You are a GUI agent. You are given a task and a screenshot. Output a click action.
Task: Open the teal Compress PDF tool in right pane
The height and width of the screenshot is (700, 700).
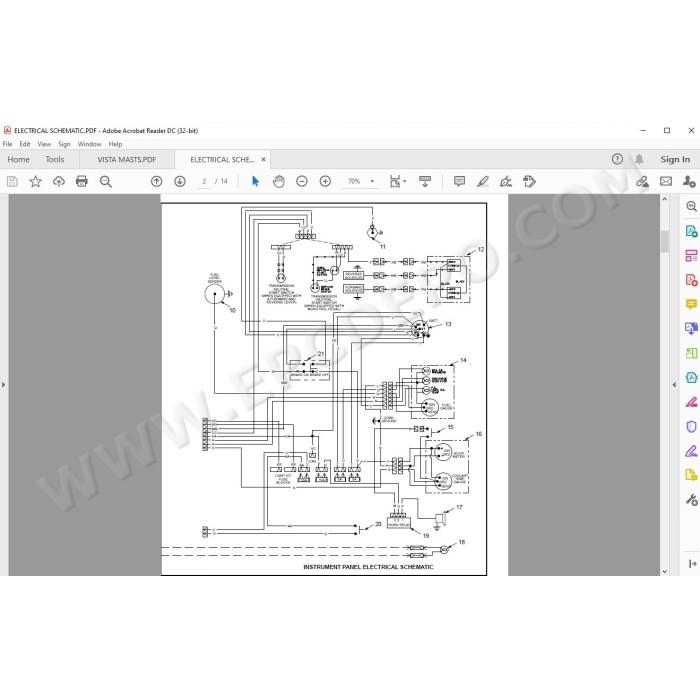(x=691, y=378)
